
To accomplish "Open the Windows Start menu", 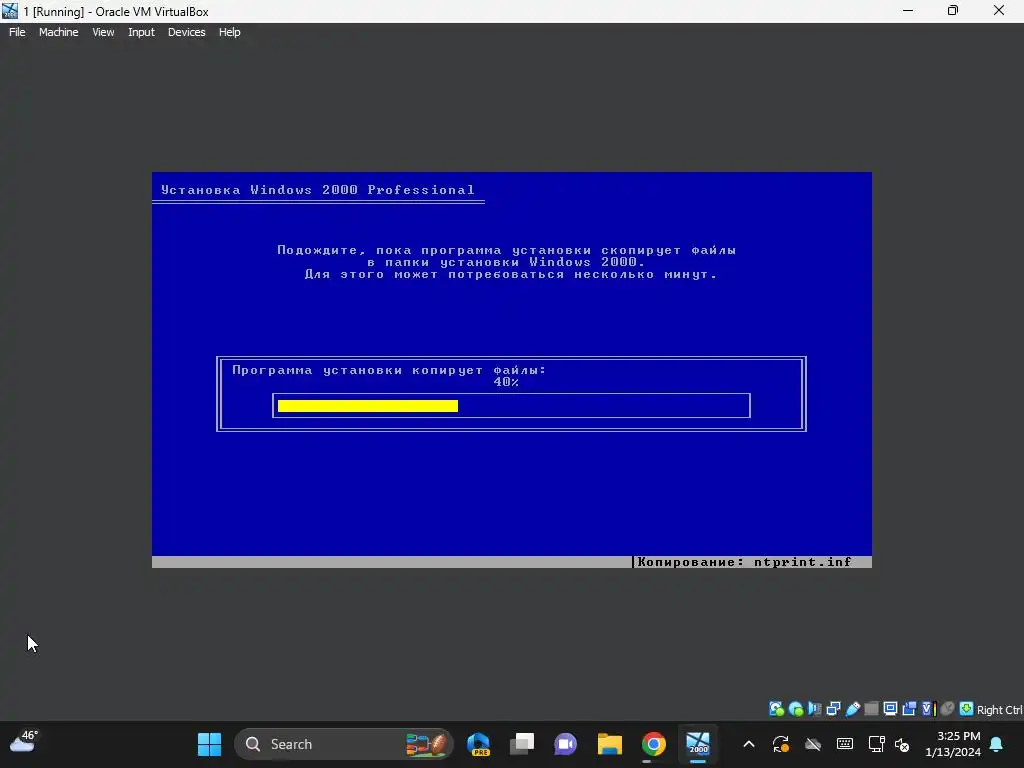I will 210,744.
